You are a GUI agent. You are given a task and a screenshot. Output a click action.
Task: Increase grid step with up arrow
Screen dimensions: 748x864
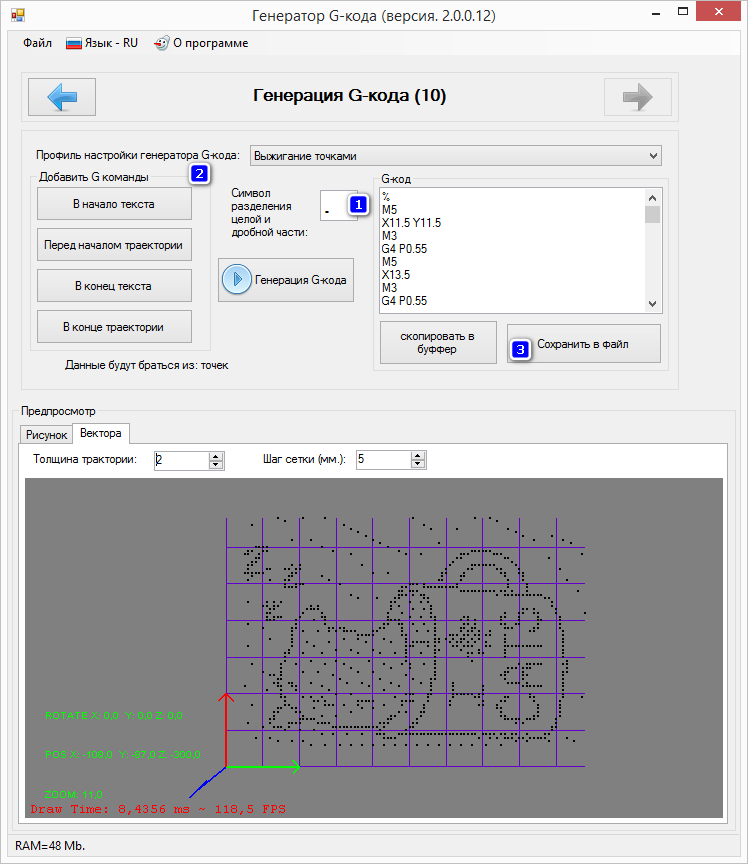click(x=418, y=455)
